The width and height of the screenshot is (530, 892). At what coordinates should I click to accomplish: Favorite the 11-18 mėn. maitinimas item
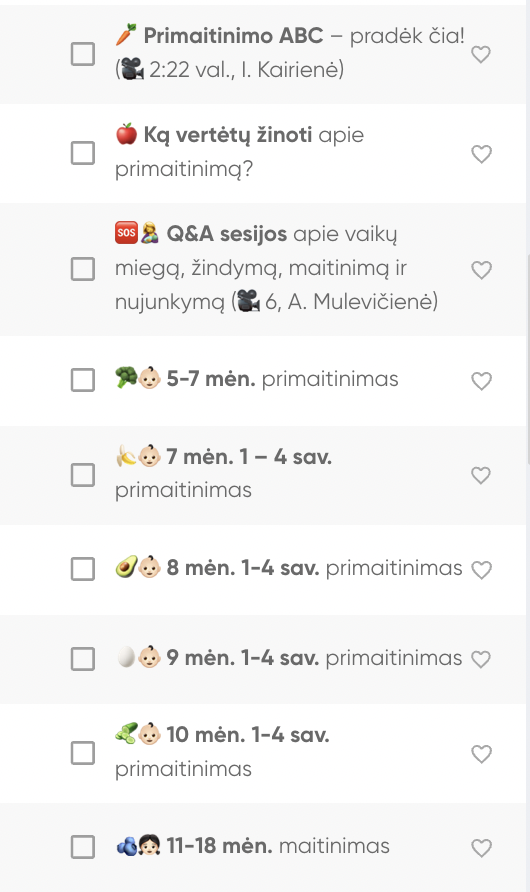pos(481,848)
